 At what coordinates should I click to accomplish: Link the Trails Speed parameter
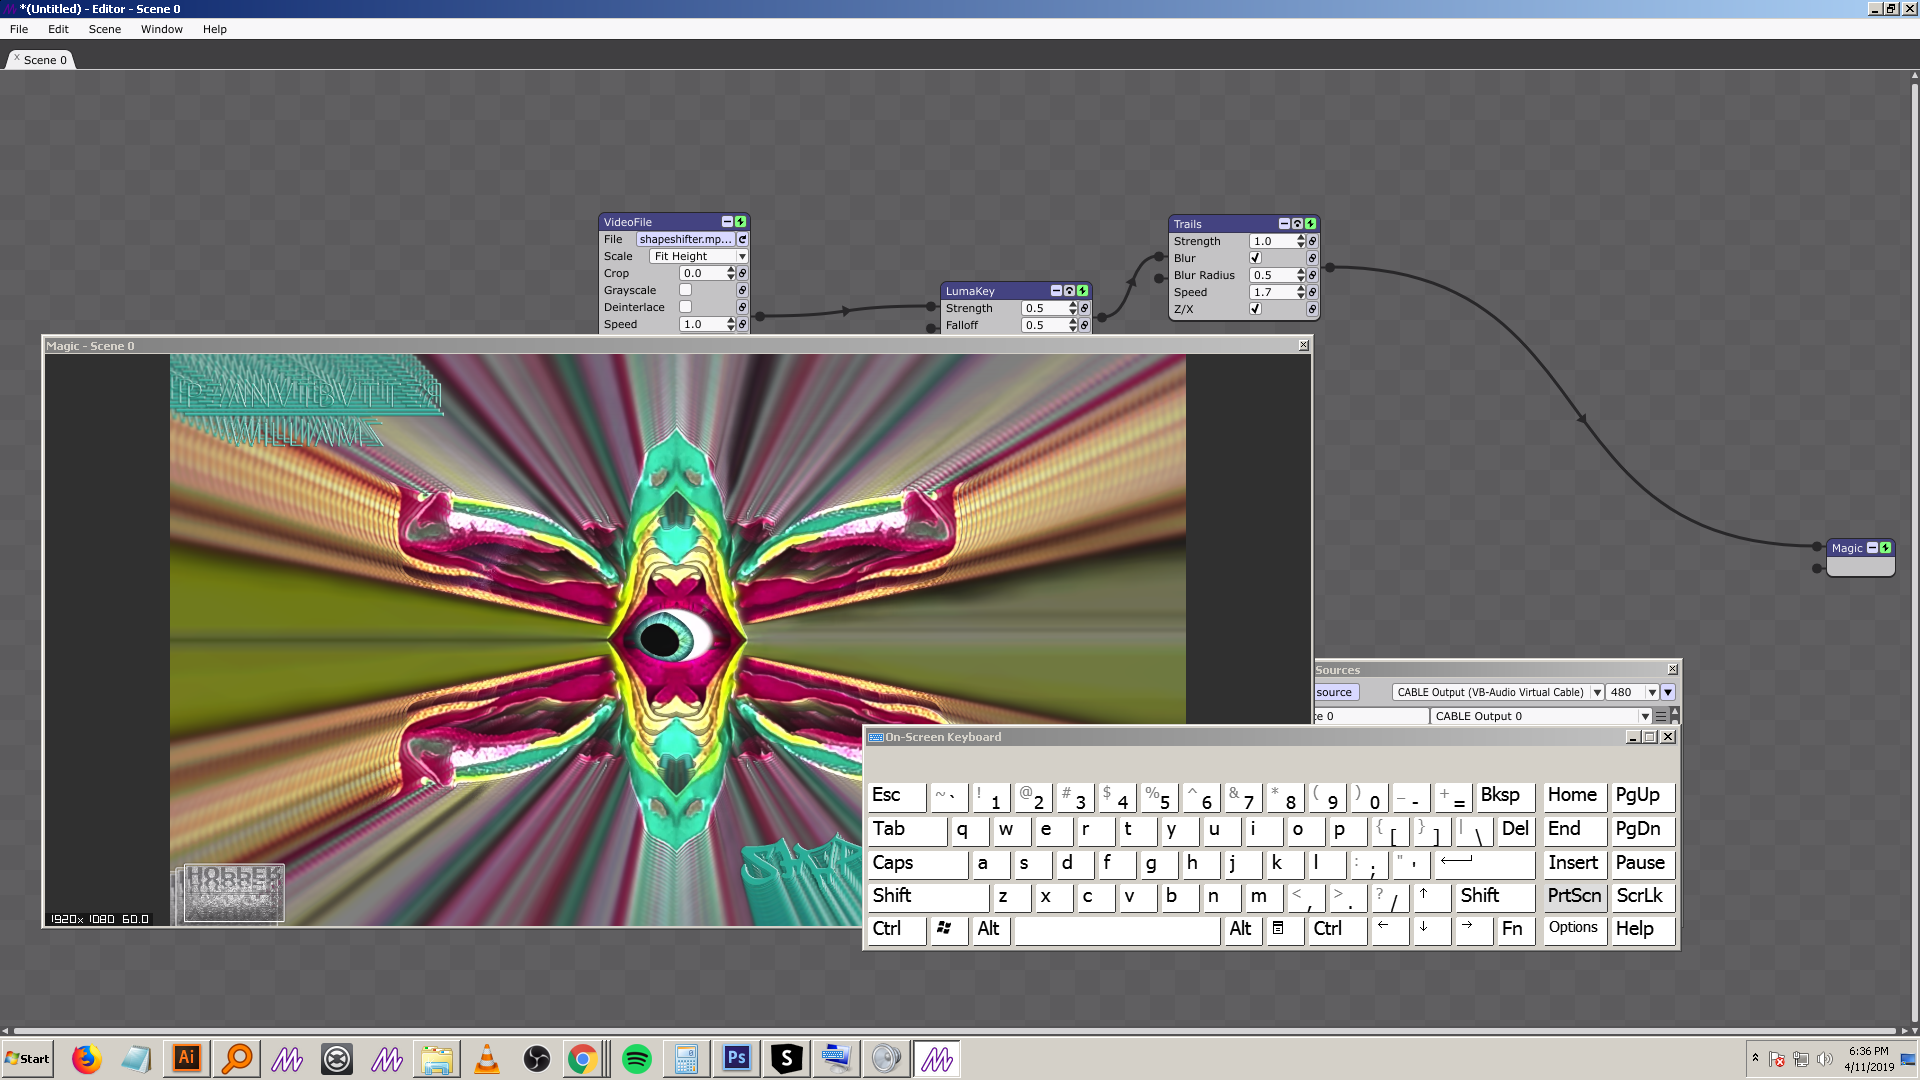[1312, 293]
